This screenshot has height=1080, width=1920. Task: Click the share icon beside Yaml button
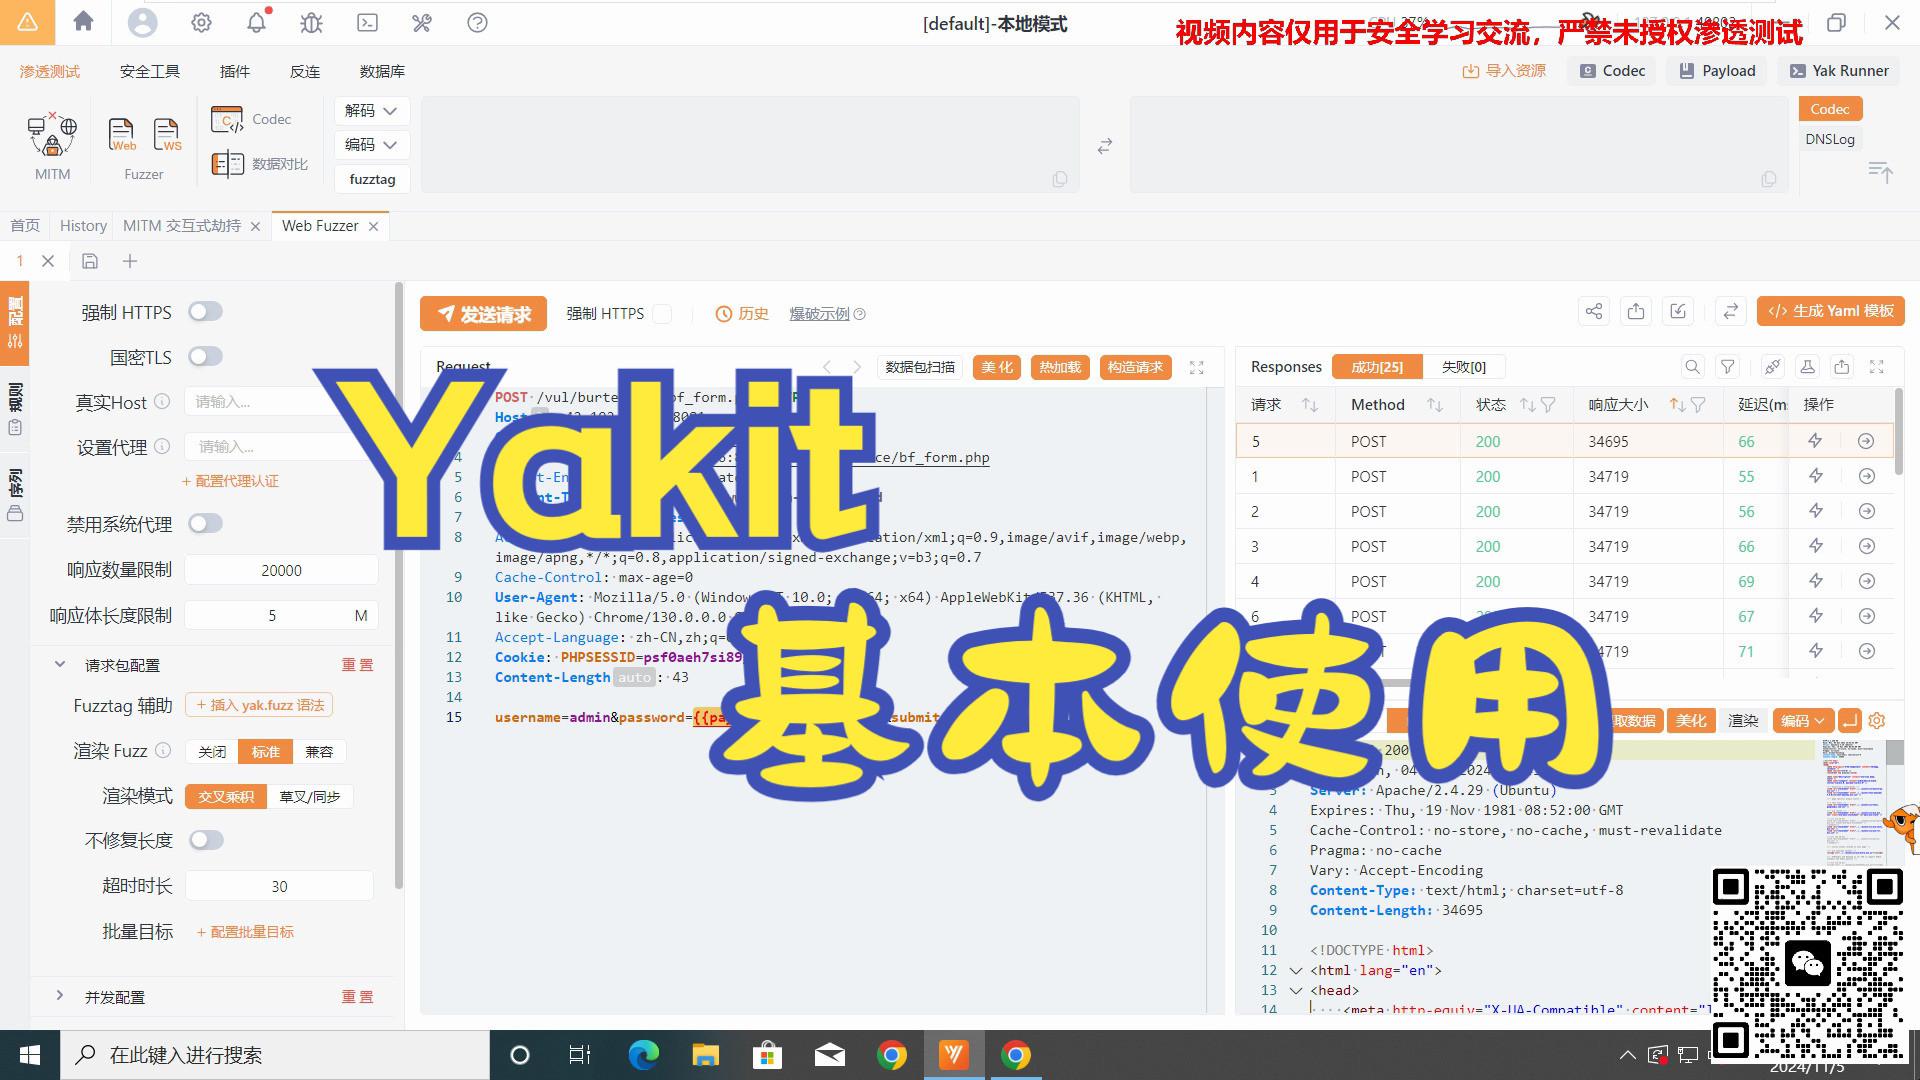(x=1594, y=311)
